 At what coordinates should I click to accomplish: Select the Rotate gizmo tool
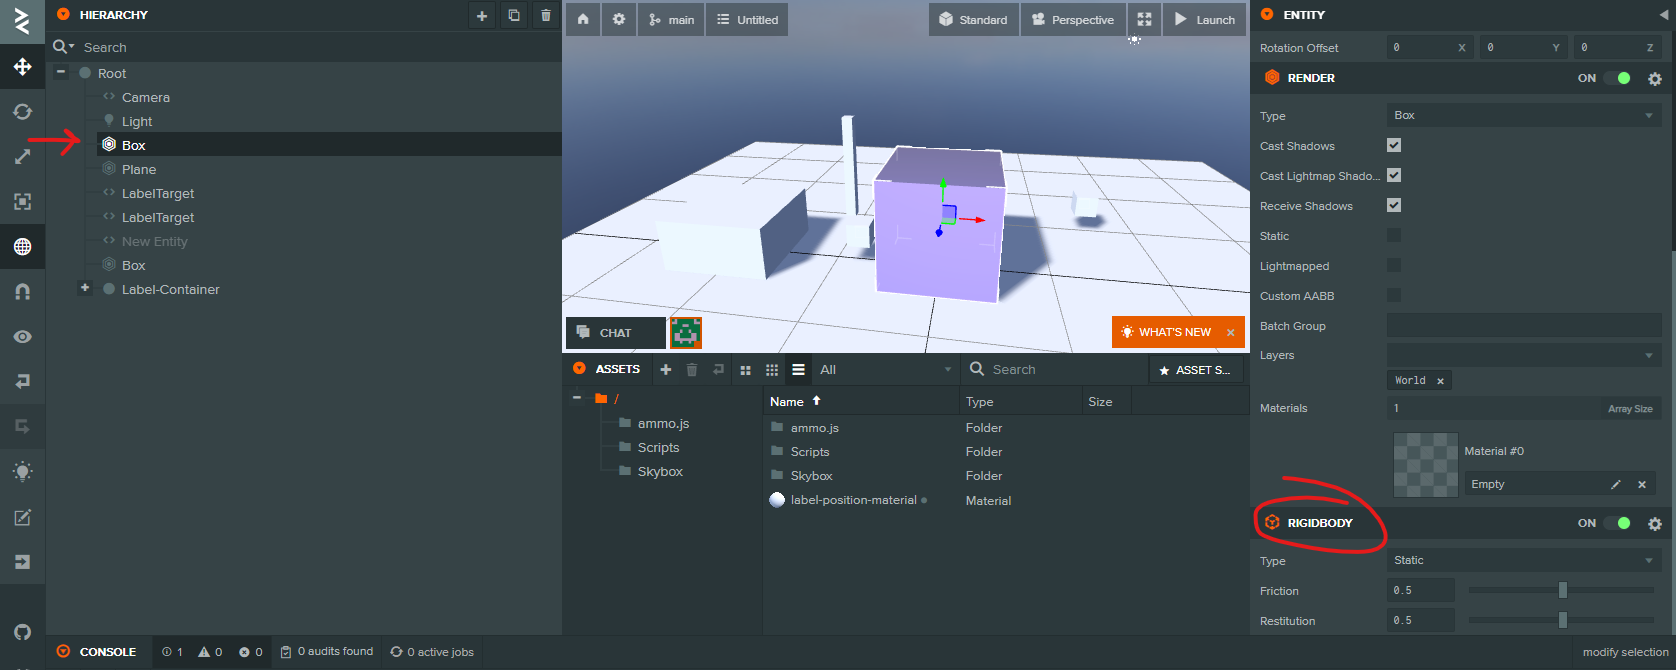[22, 112]
